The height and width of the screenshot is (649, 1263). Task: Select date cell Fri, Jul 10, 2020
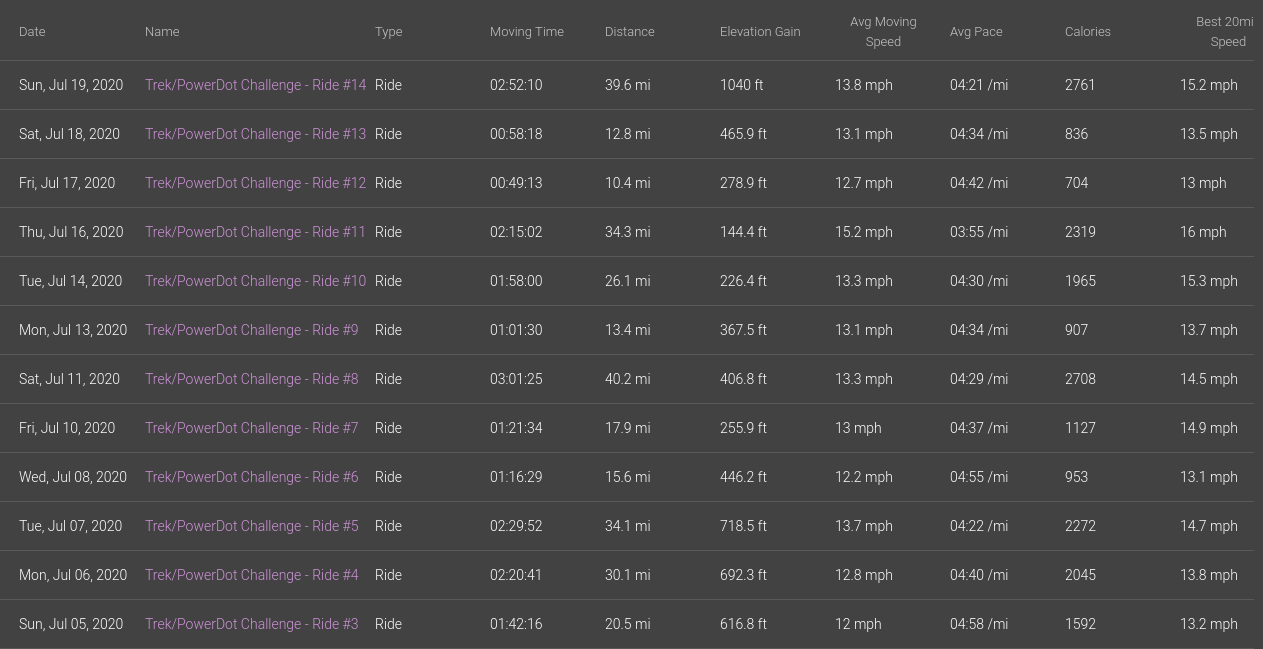tap(67, 428)
